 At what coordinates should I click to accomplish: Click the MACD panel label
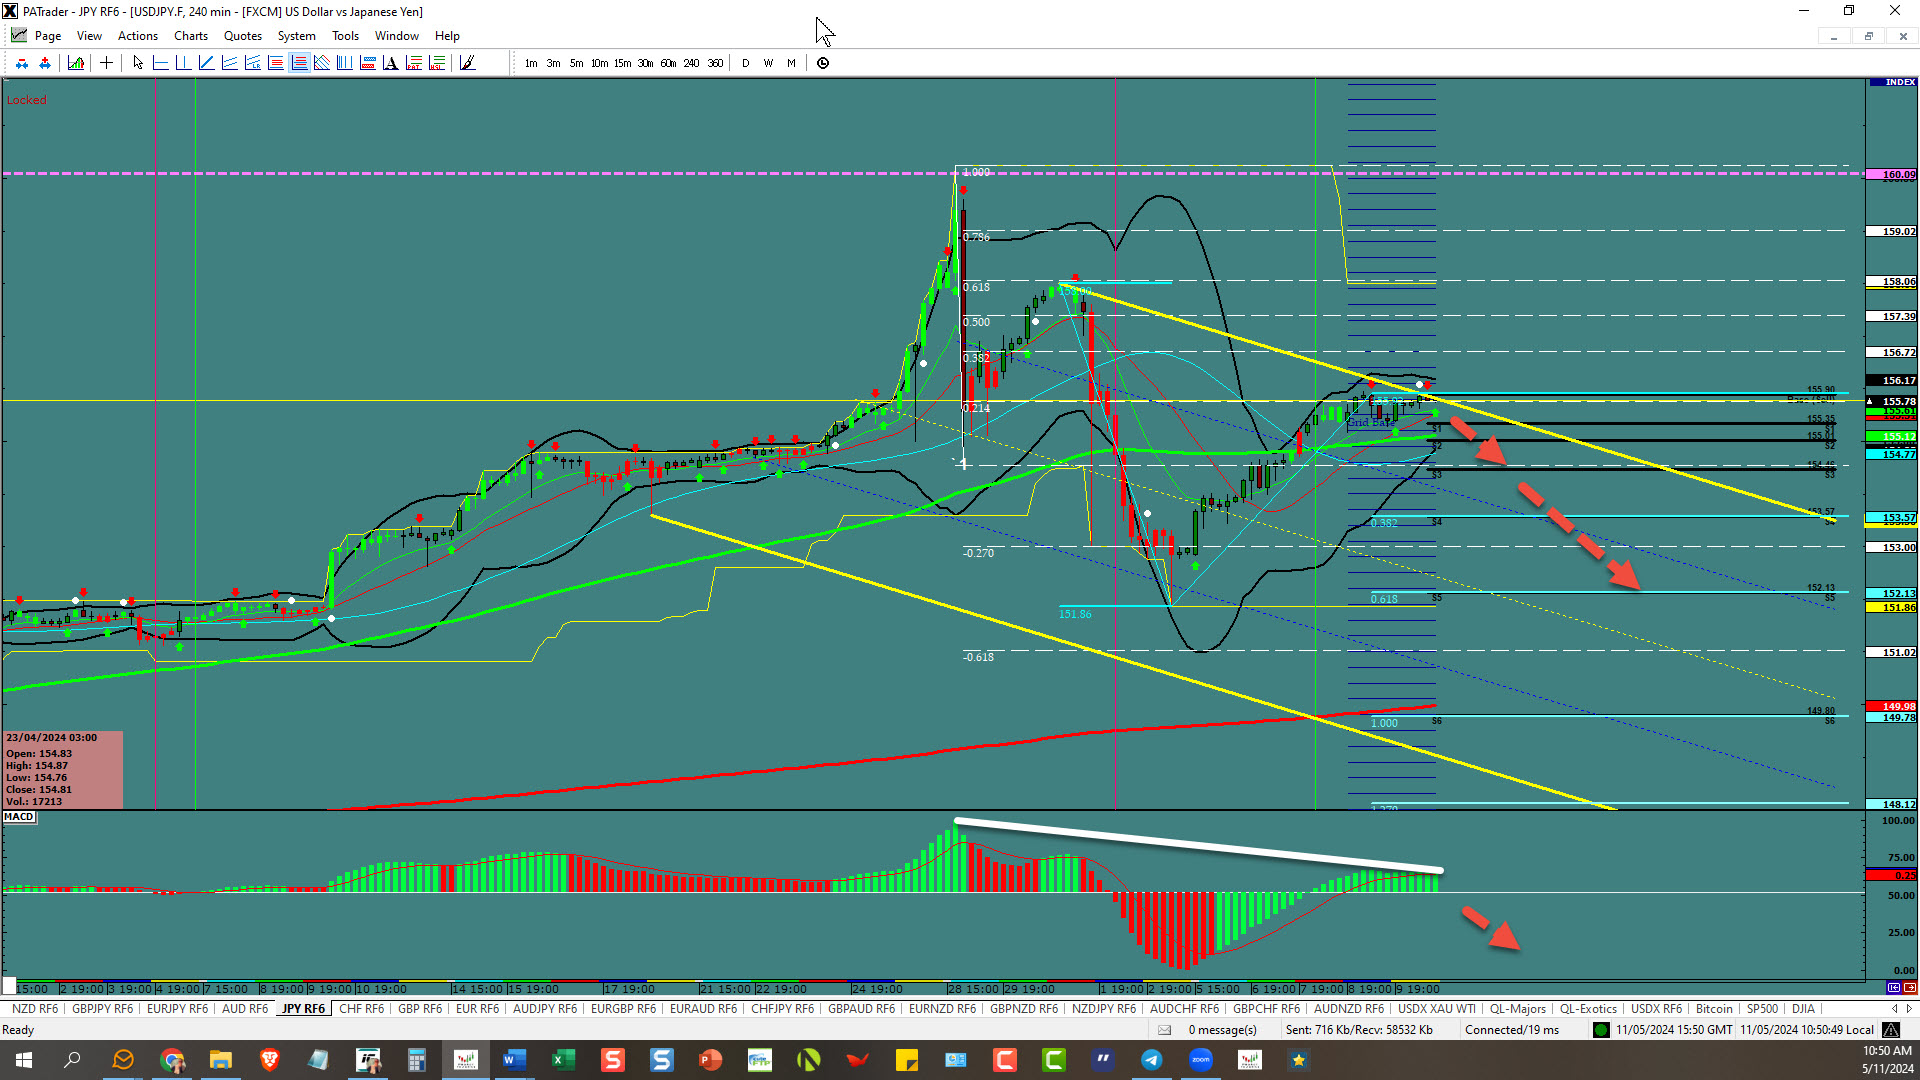click(x=19, y=817)
